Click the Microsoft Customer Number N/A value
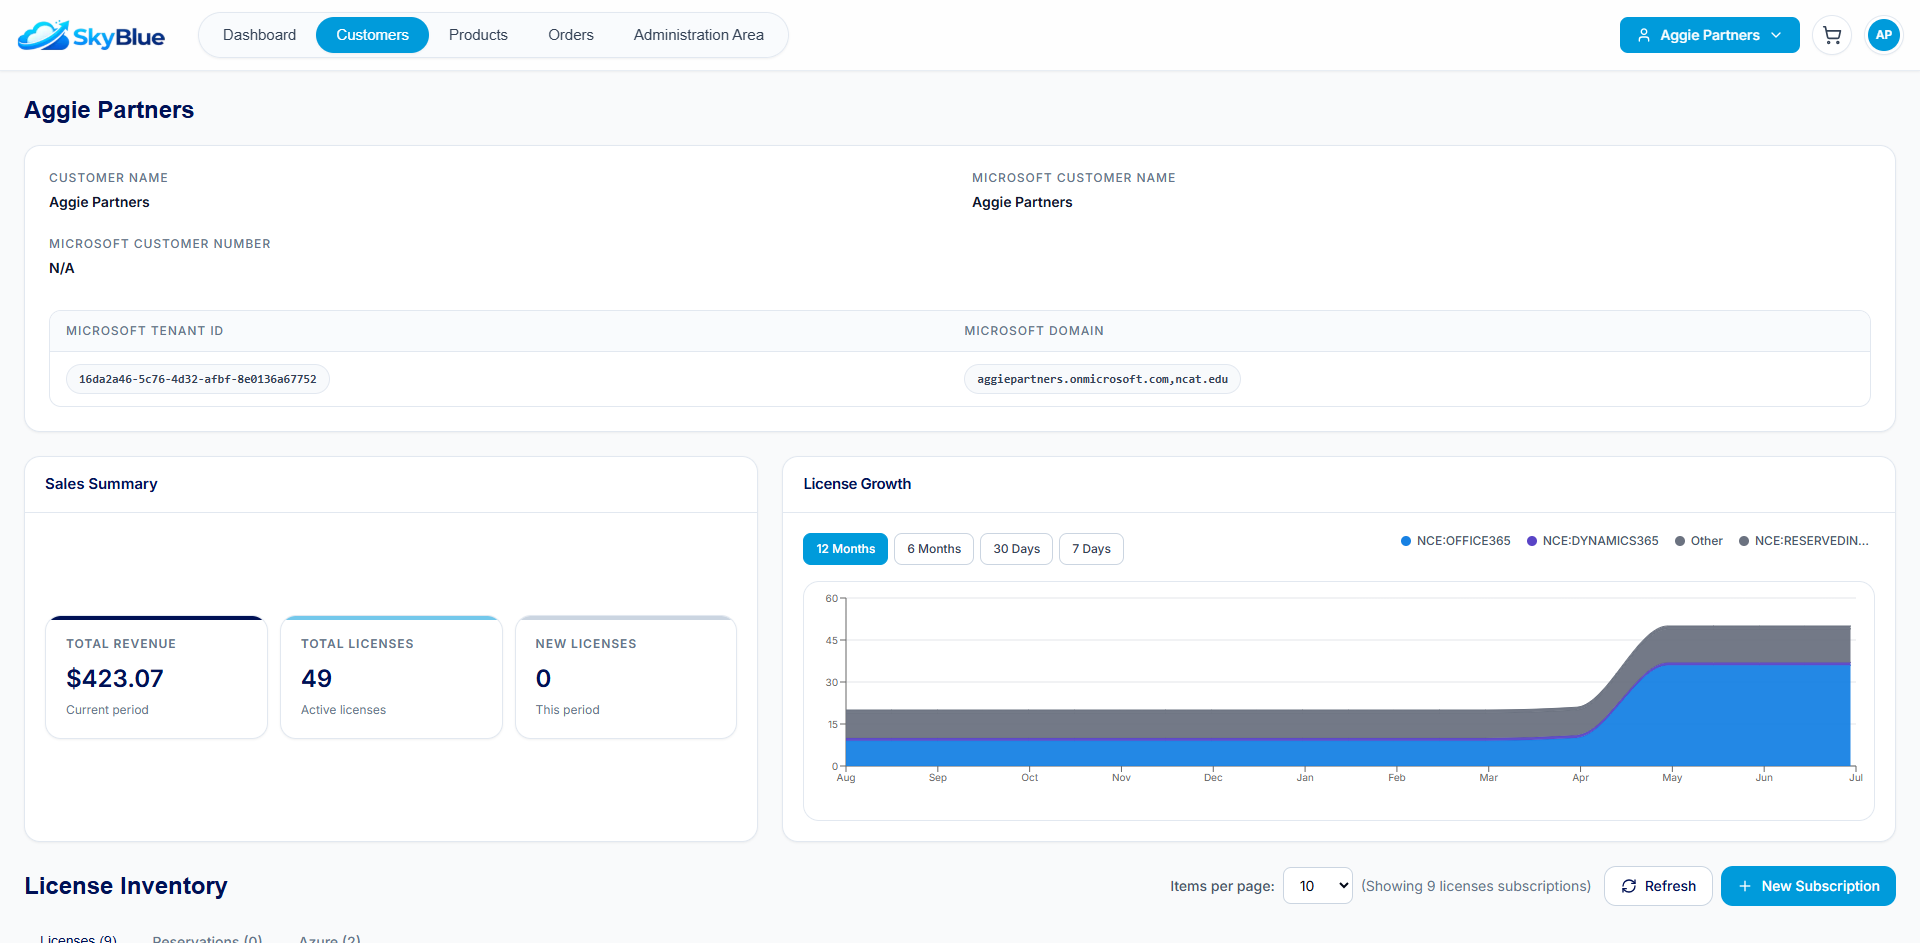Screen dimensions: 1920x943 coord(62,268)
